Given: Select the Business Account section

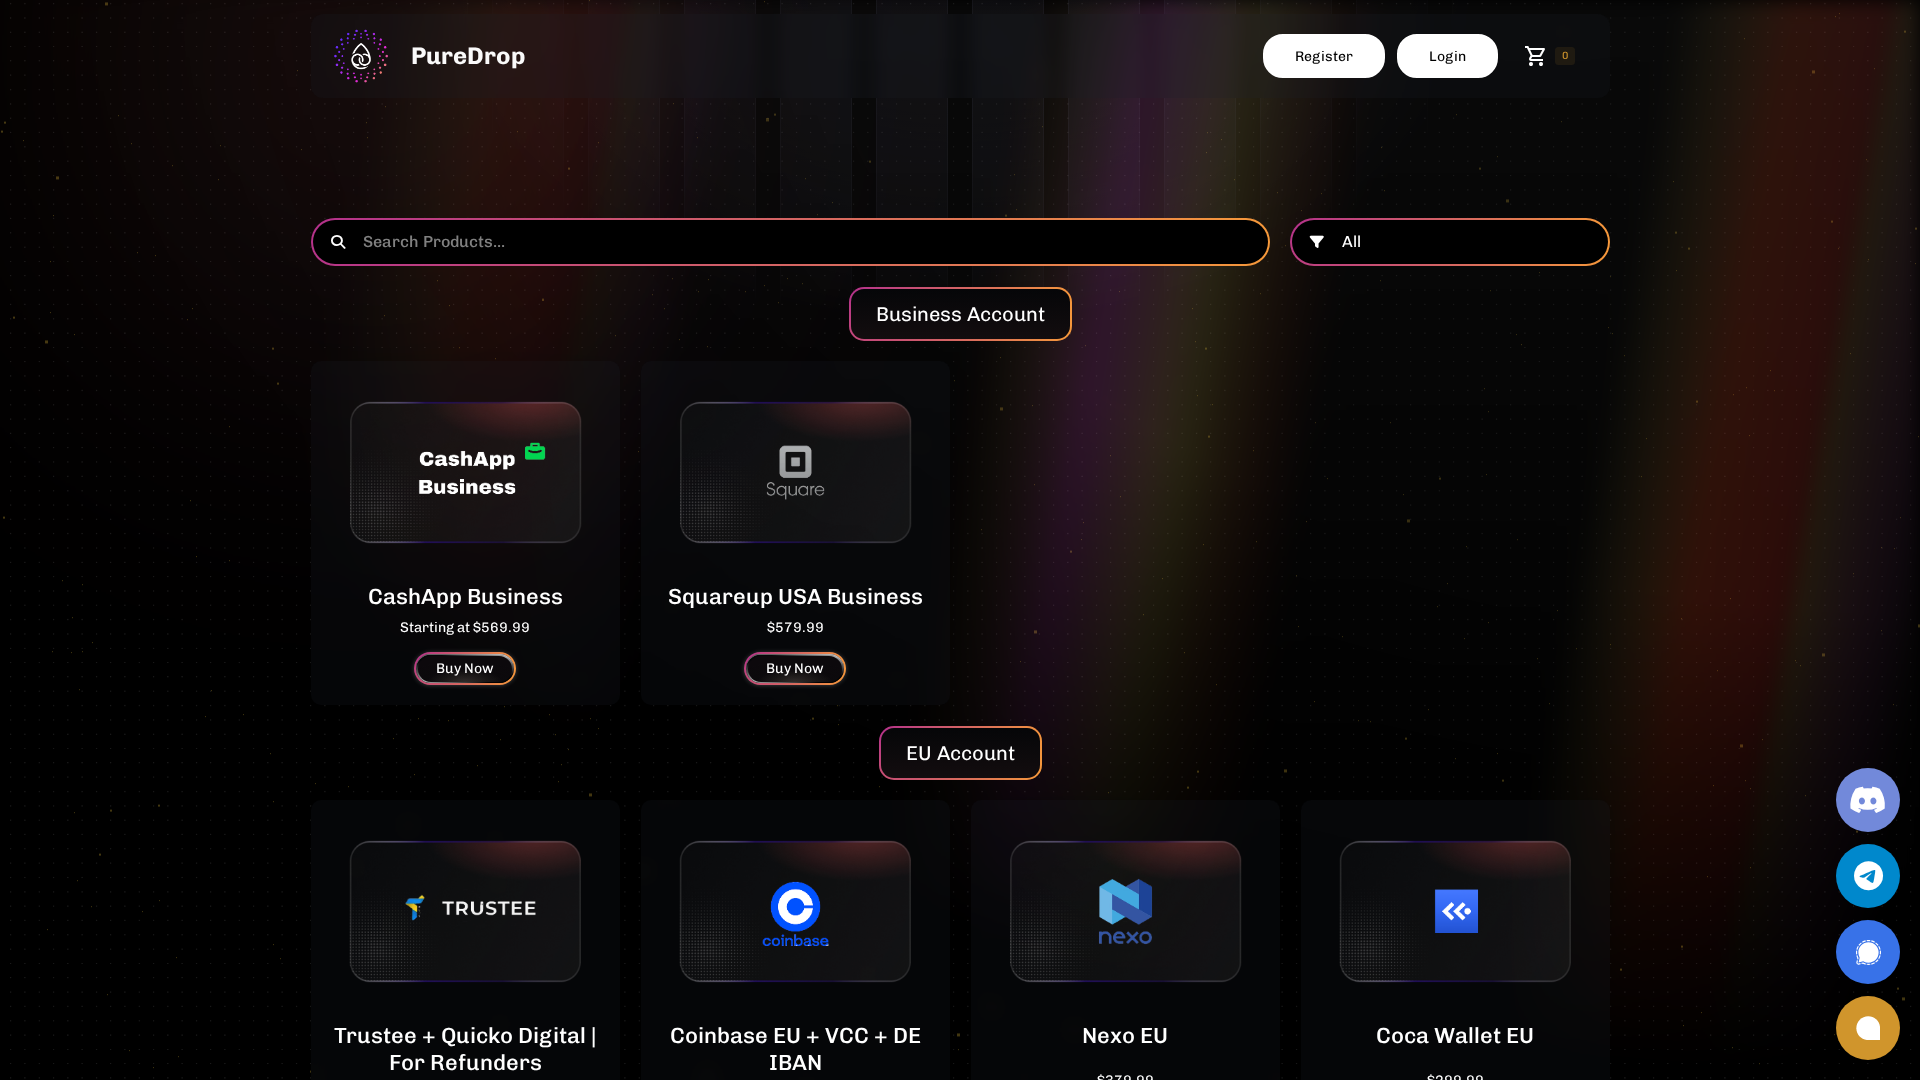Looking at the screenshot, I should pyautogui.click(x=959, y=314).
